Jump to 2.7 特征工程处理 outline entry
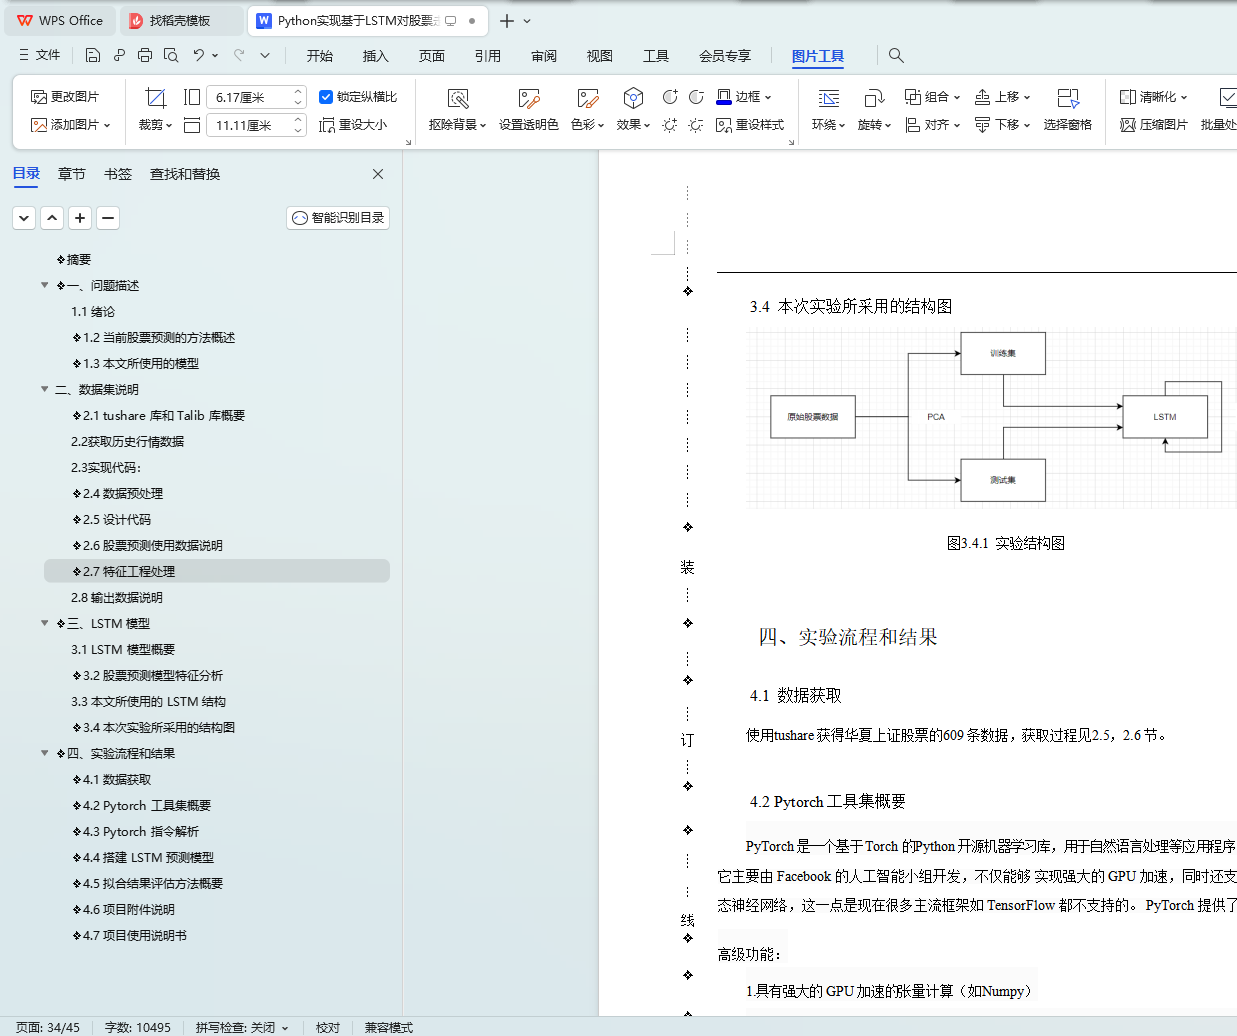This screenshot has width=1237, height=1036. pyautogui.click(x=217, y=571)
